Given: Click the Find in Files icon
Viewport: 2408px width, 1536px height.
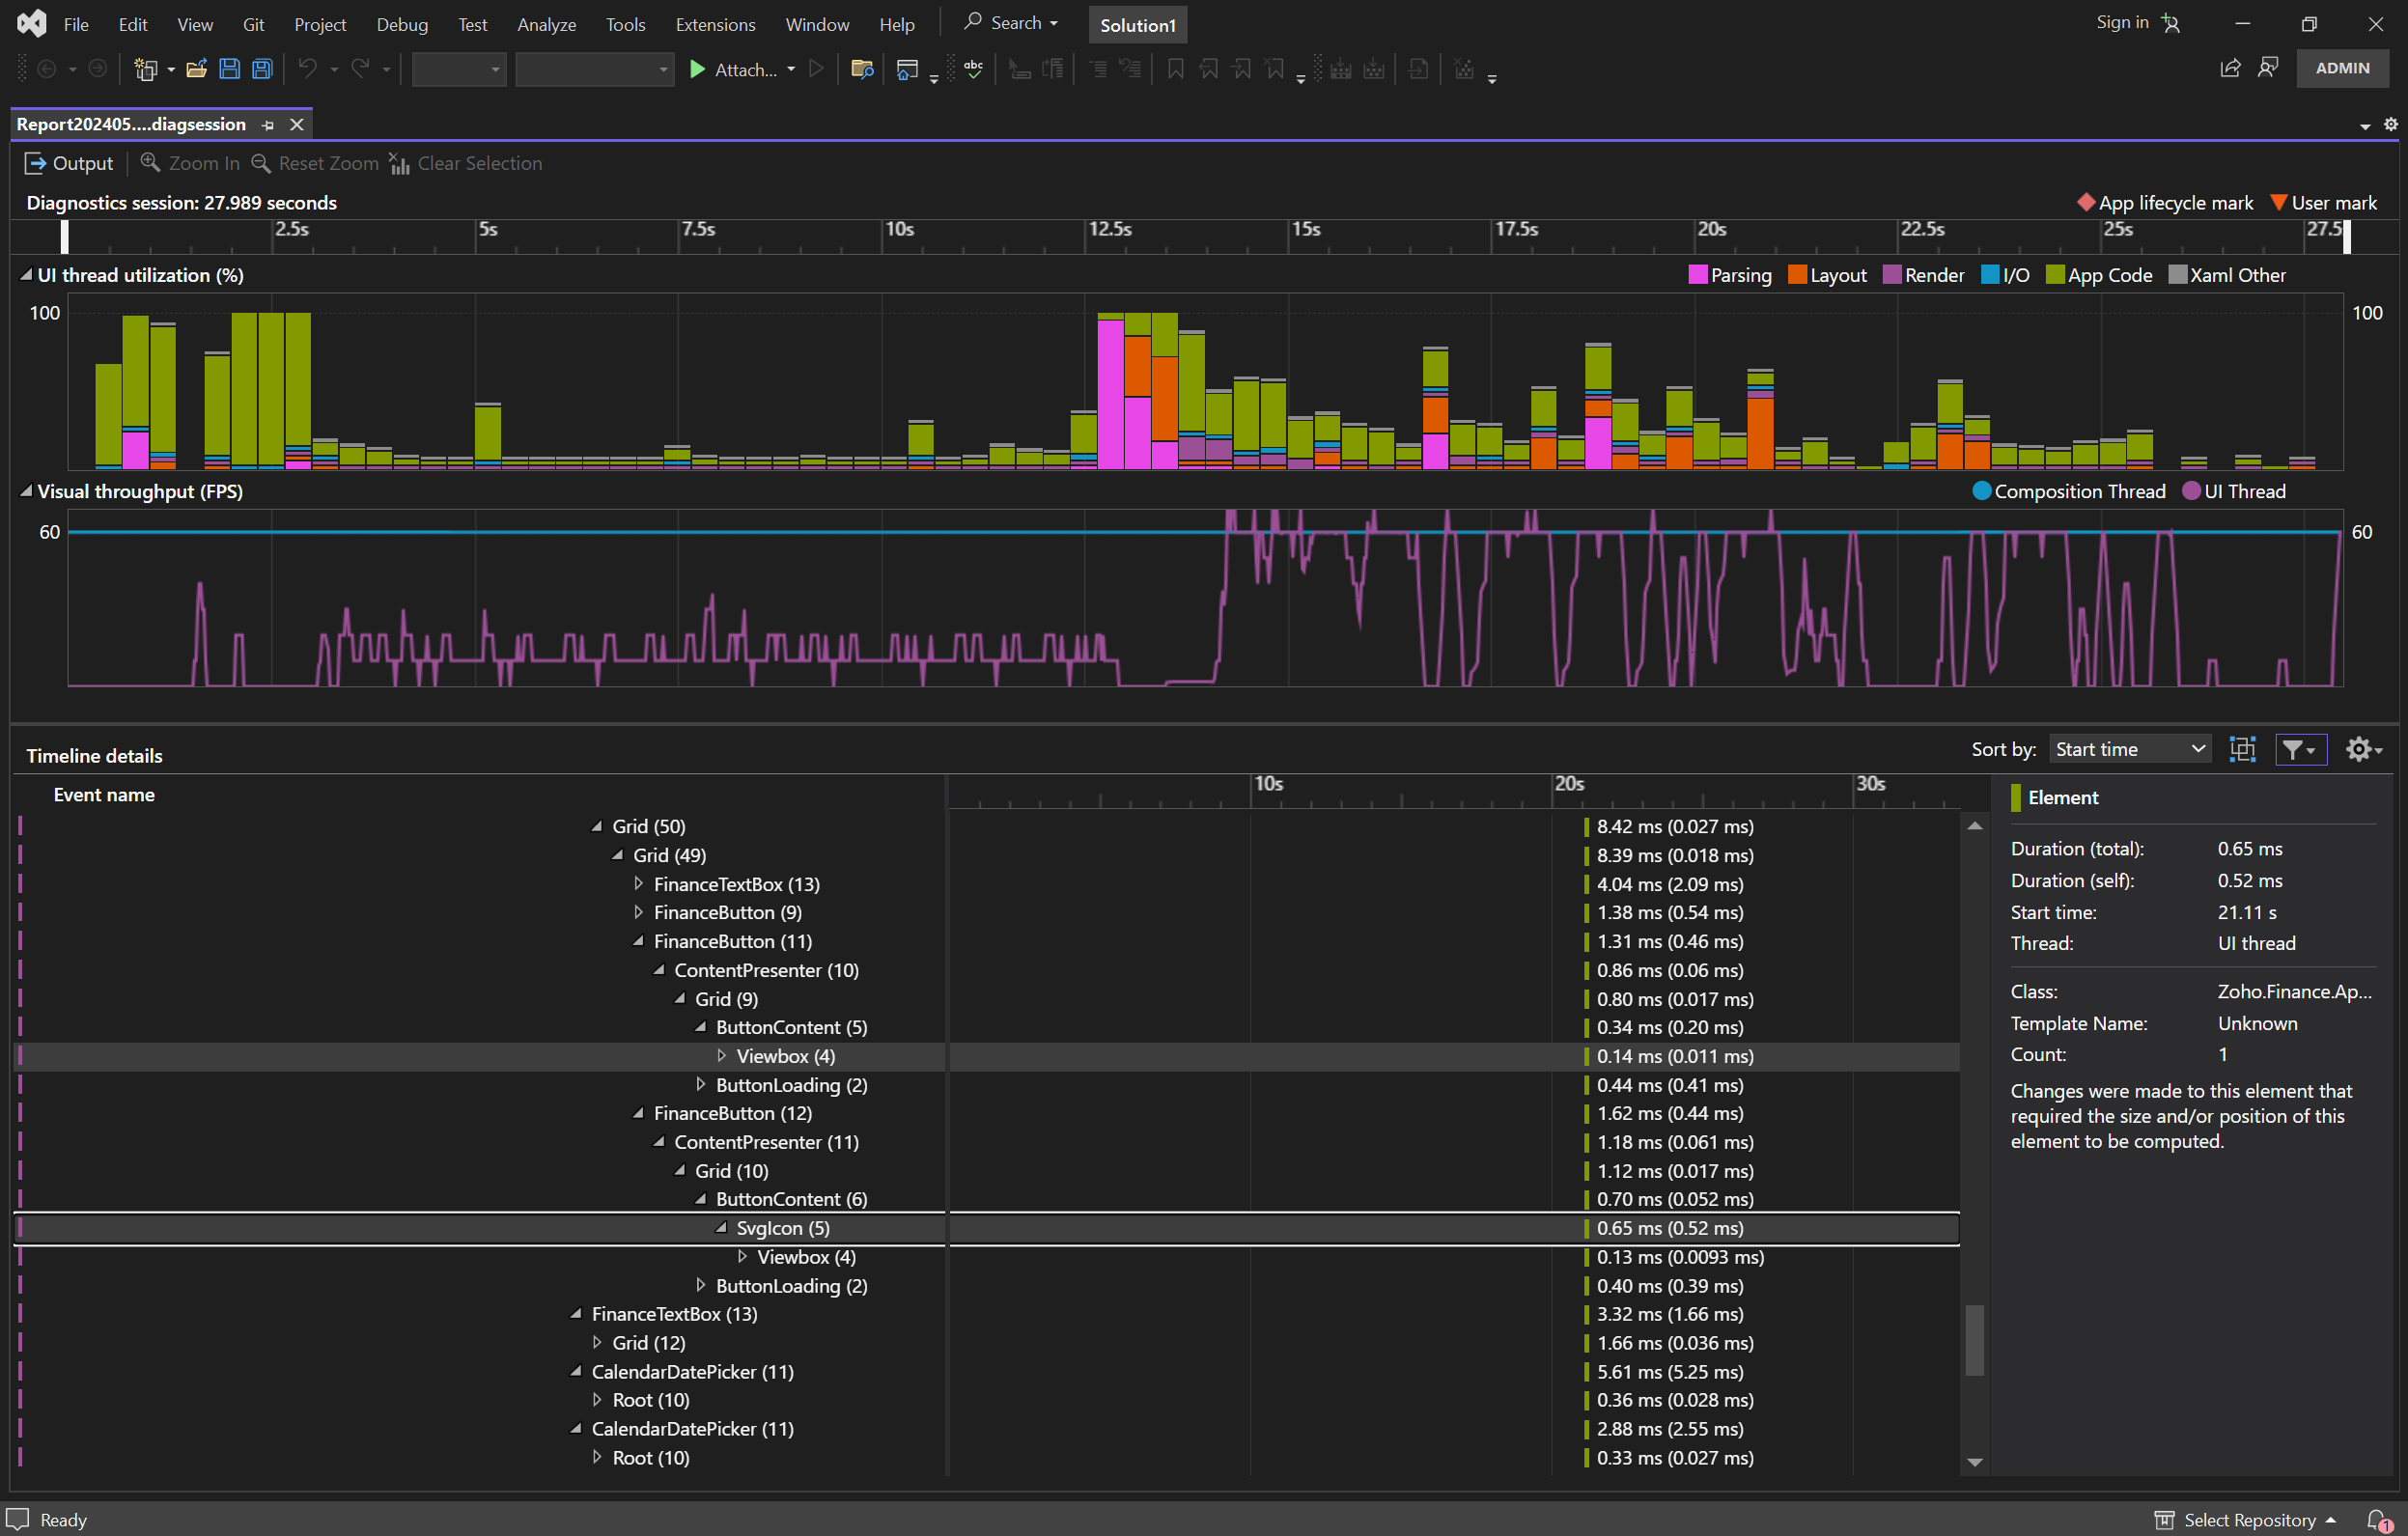Looking at the screenshot, I should click(x=861, y=69).
